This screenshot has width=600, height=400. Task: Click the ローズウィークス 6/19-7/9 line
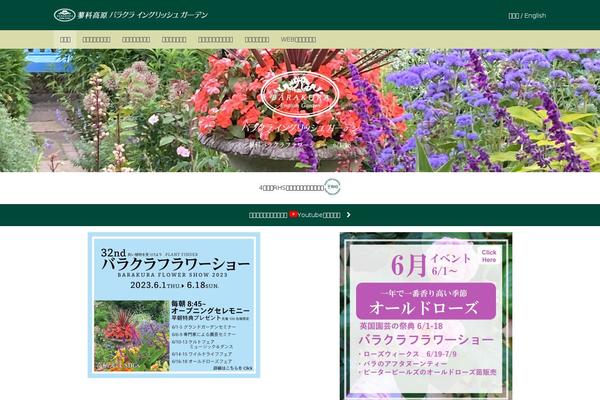[x=409, y=354]
